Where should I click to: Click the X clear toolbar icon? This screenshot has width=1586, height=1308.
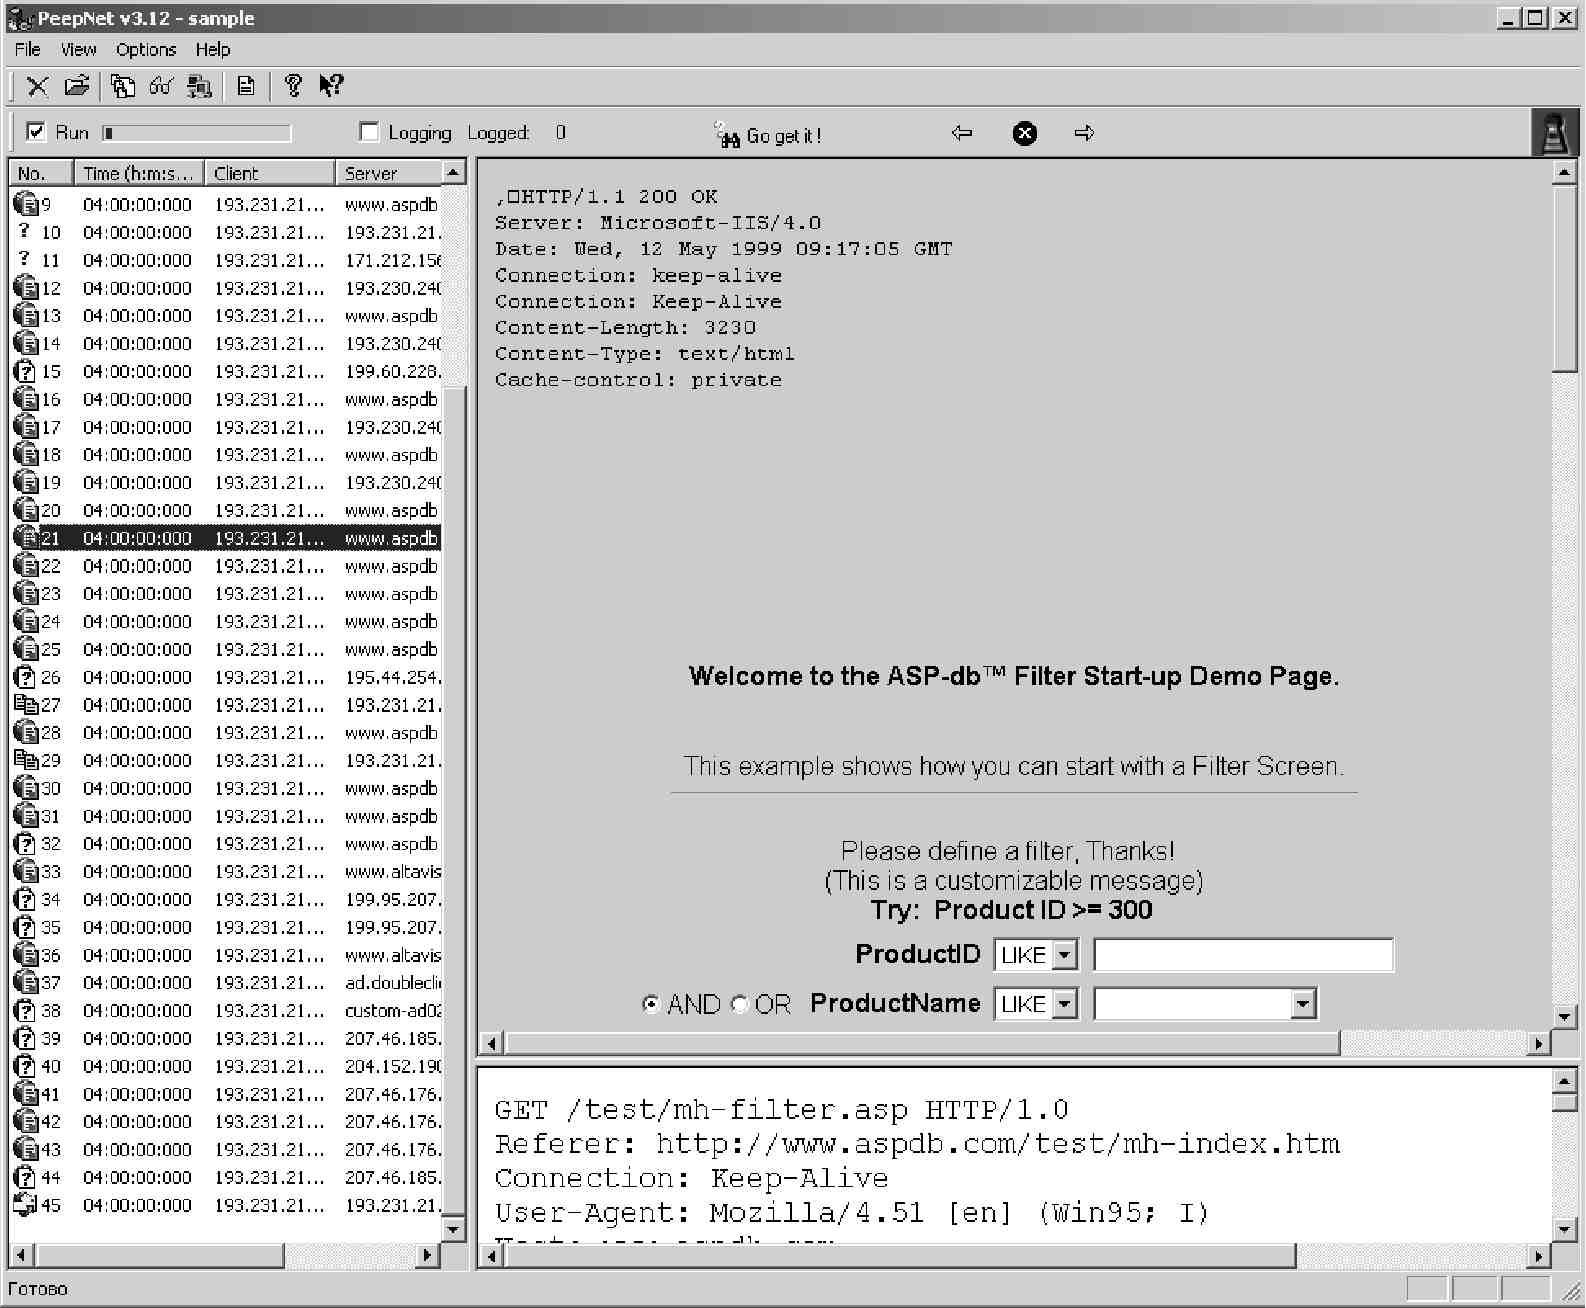37,87
